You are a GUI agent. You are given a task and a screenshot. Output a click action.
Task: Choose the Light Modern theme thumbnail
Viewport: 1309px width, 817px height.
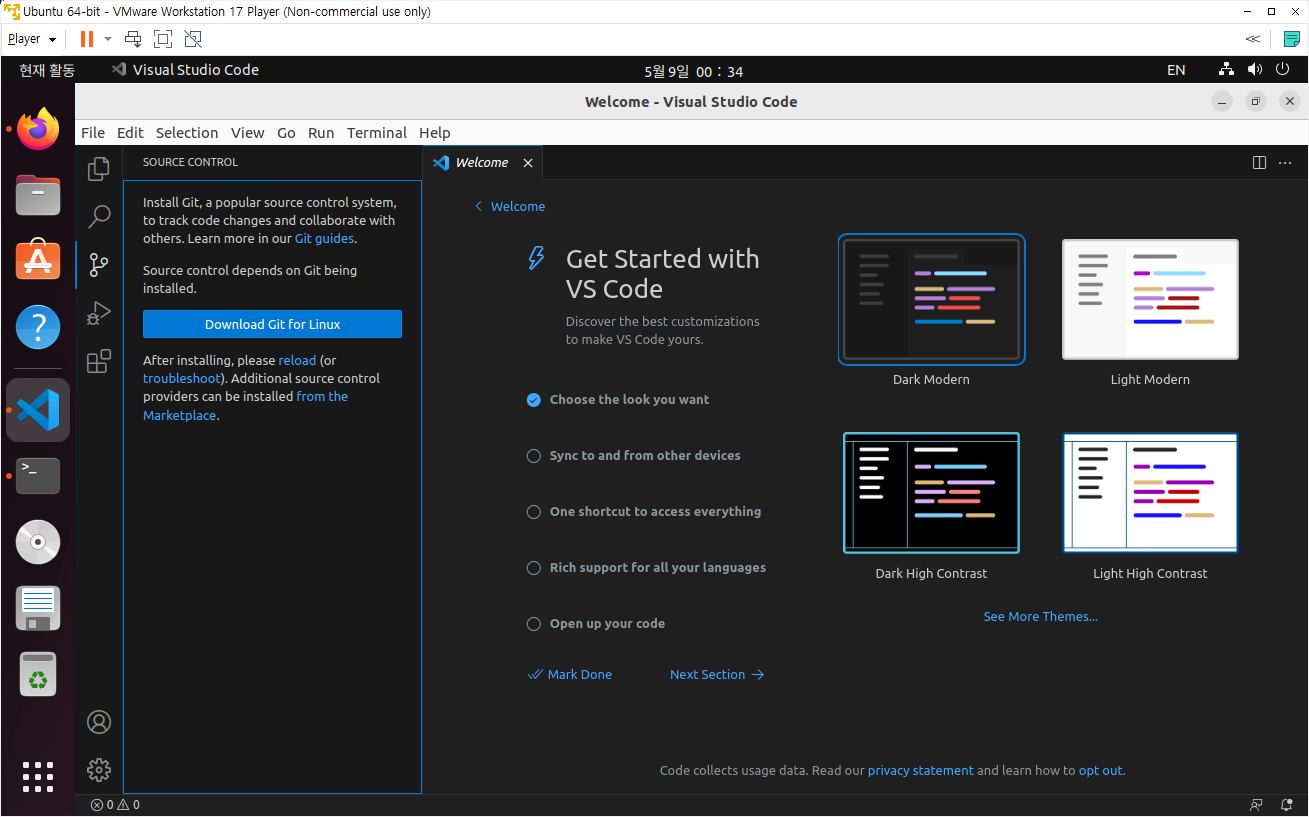[x=1150, y=299]
